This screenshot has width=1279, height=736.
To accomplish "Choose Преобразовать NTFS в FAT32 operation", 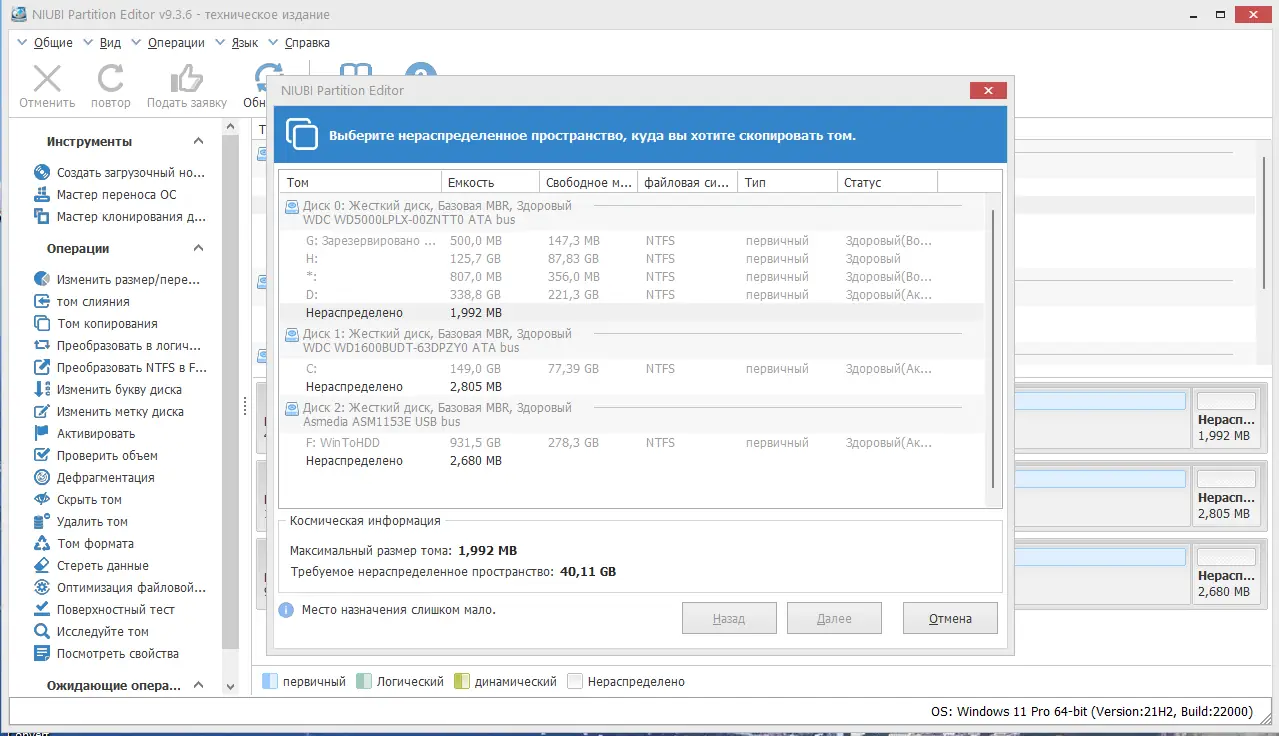I will coord(120,367).
